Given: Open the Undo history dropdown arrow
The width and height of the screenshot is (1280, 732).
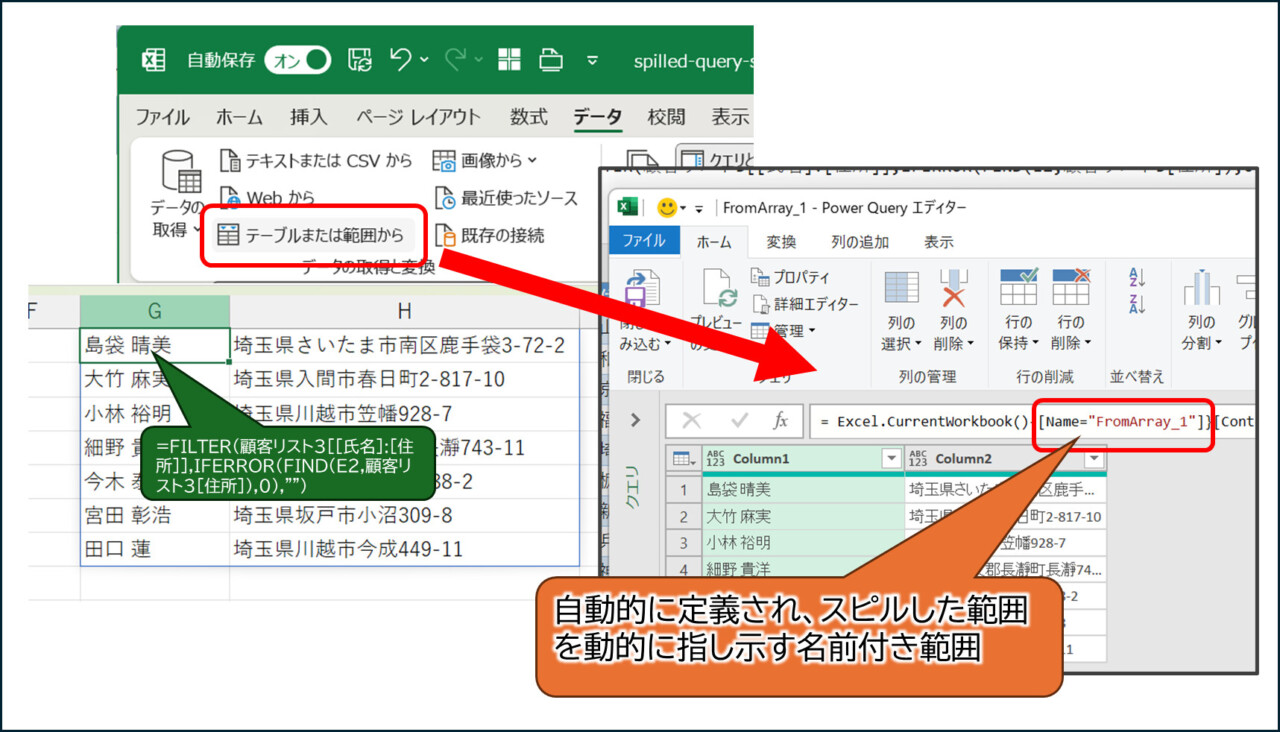Looking at the screenshot, I should [x=424, y=61].
